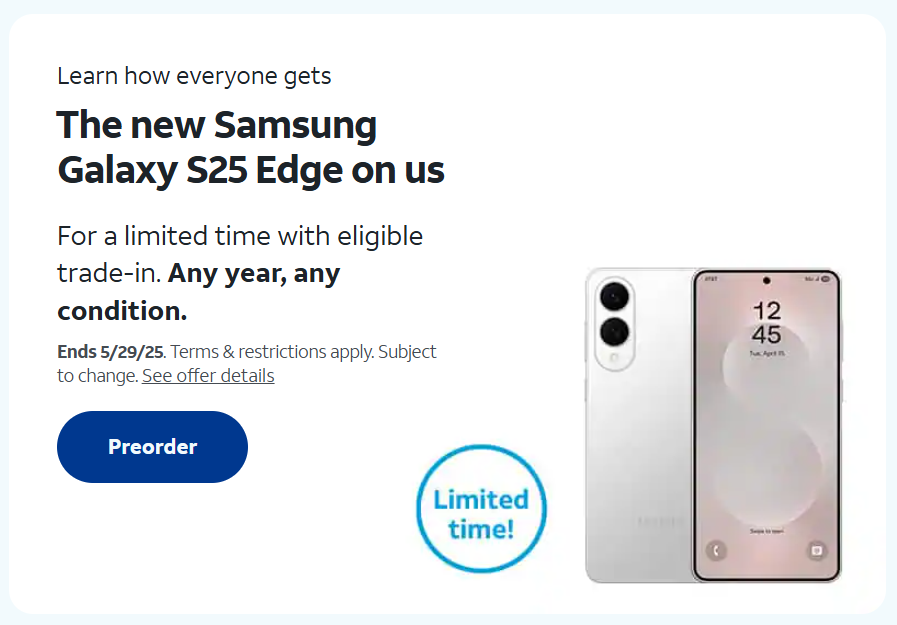The width and height of the screenshot is (897, 625).
Task: Click the Samsung Galaxy S25 Edge headline
Action: pos(251,147)
